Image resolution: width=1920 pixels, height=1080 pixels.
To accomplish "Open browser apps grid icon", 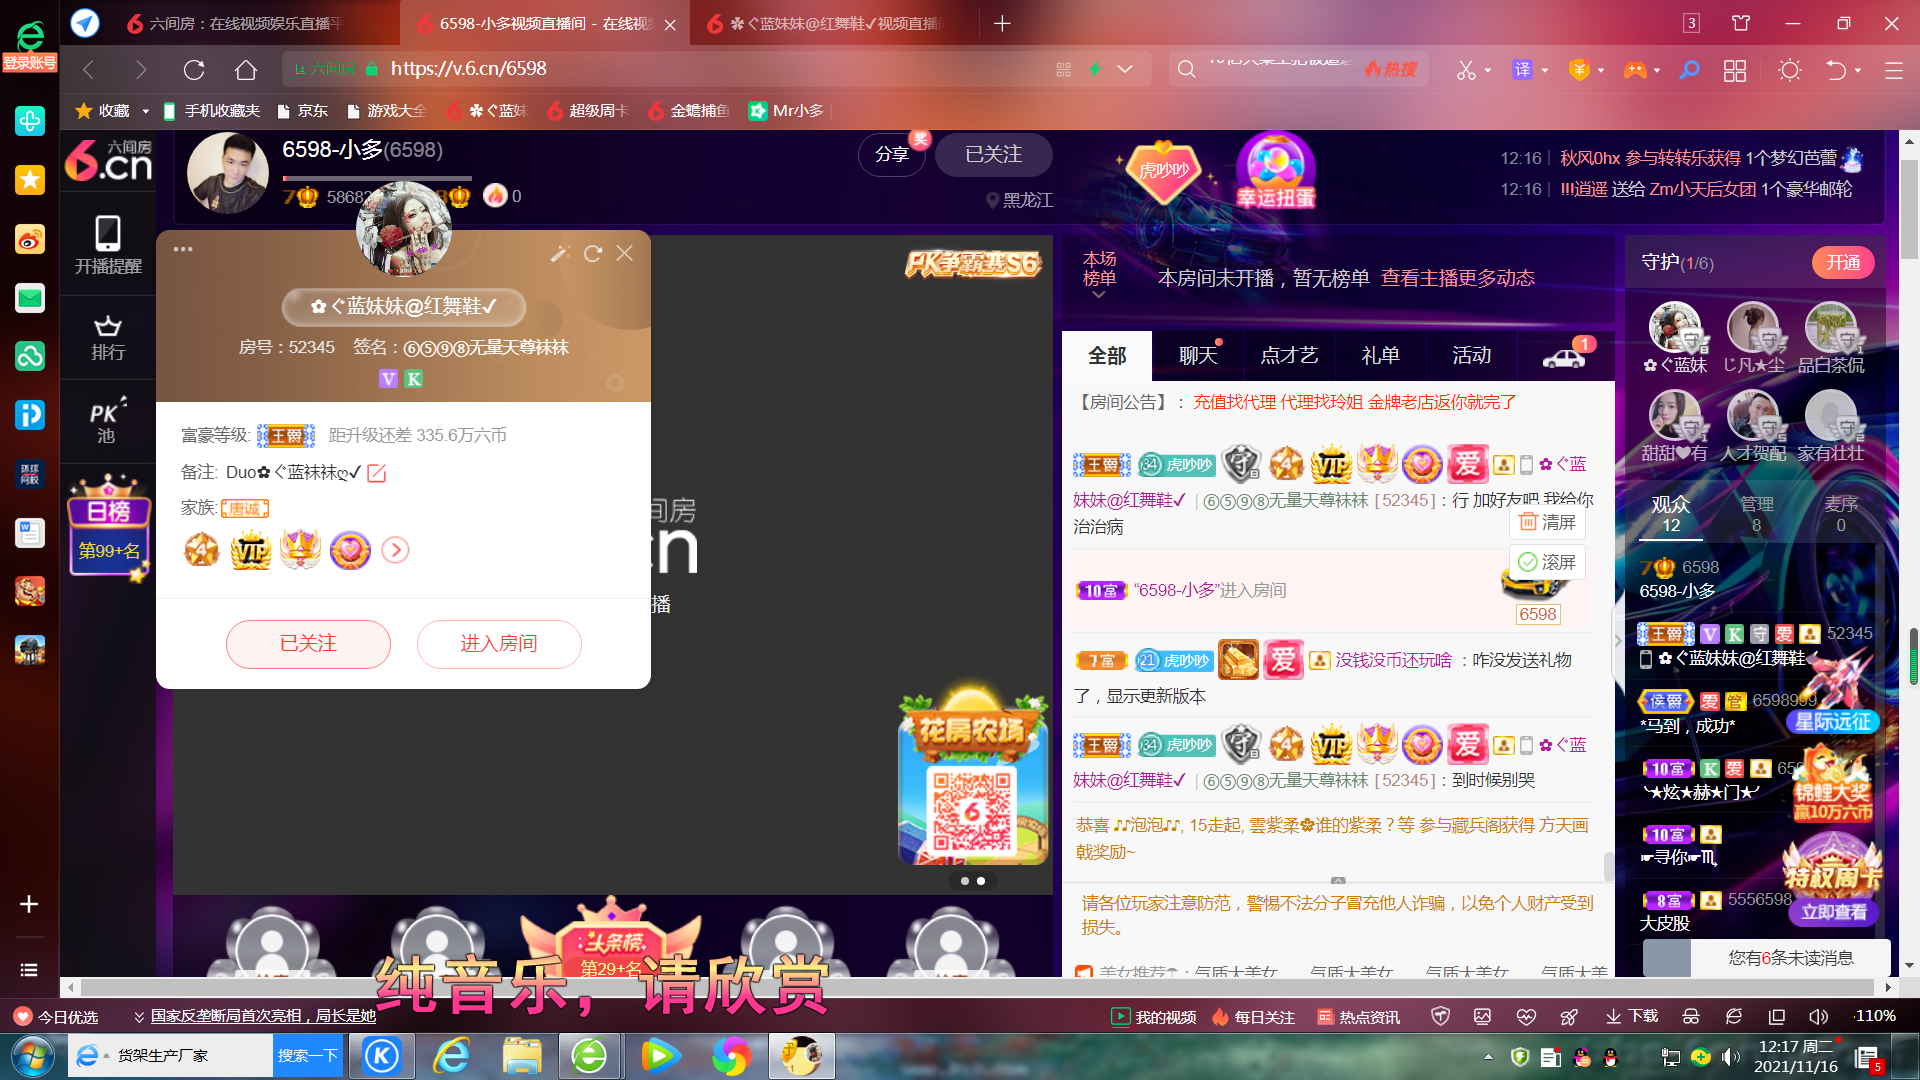I will click(1735, 70).
